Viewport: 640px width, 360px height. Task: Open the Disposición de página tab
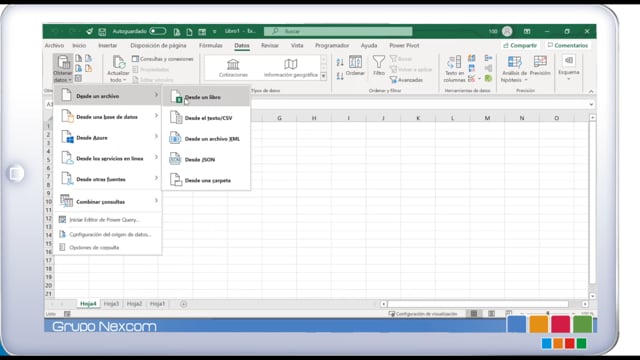158,45
